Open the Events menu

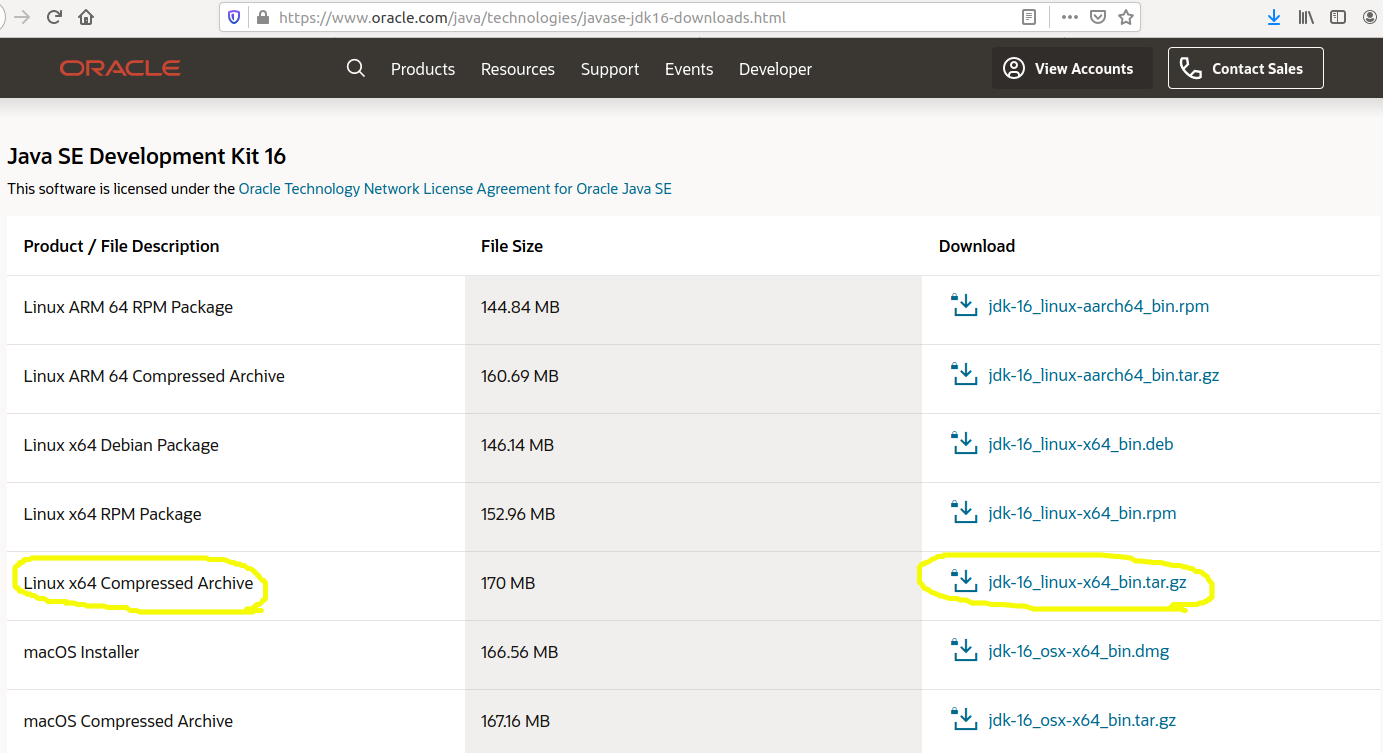tap(689, 69)
